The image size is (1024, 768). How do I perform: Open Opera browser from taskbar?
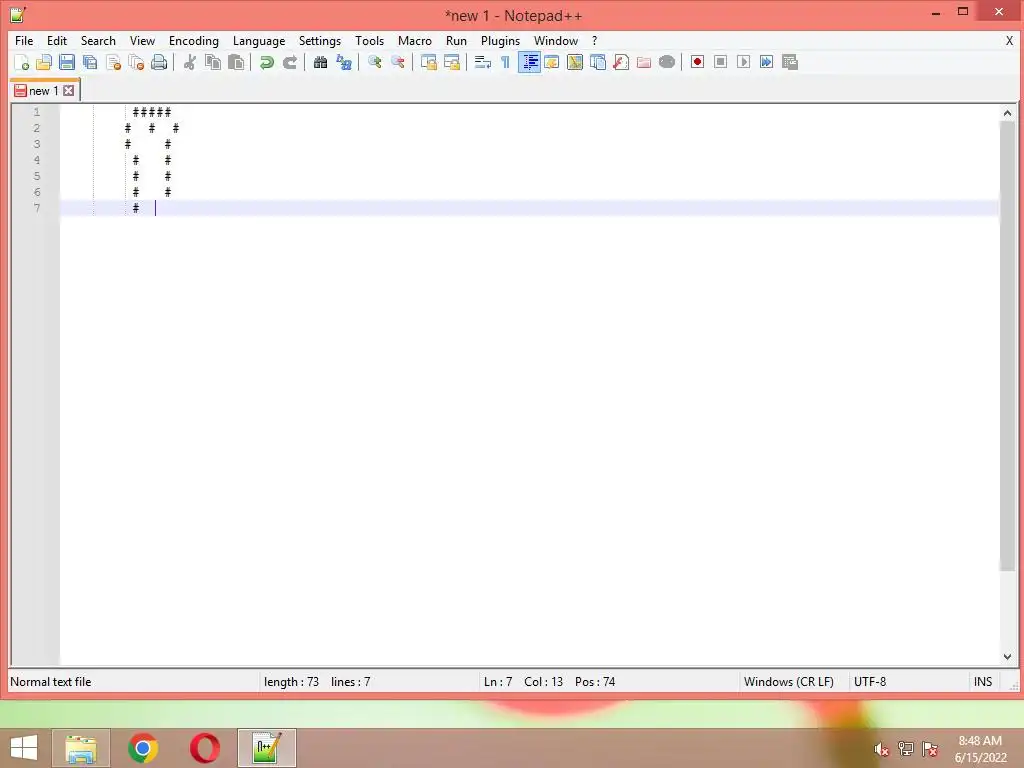coord(204,748)
